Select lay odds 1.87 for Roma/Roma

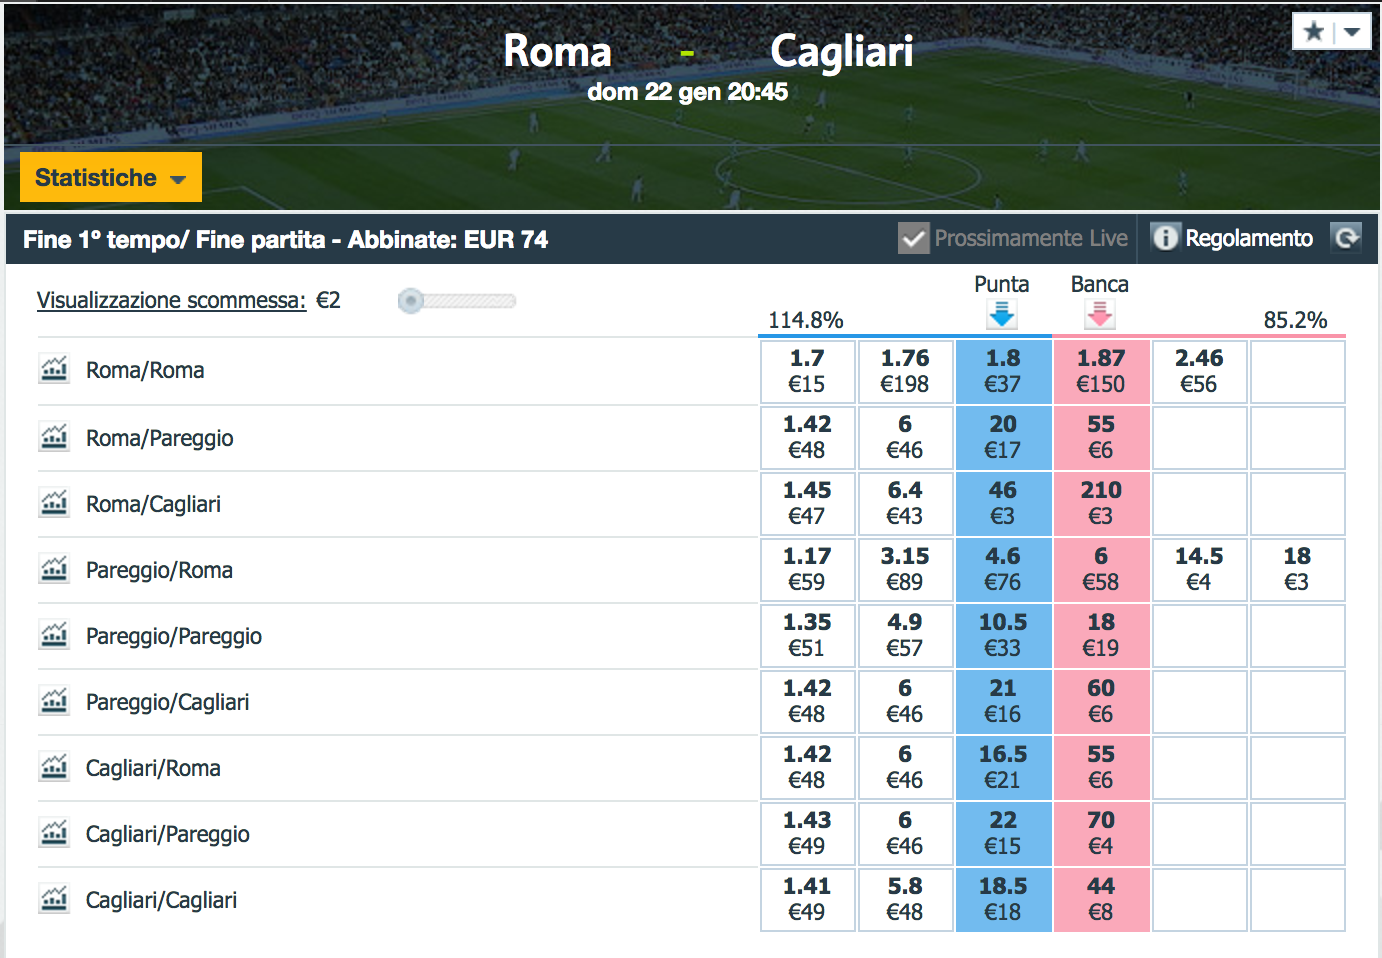(1101, 371)
